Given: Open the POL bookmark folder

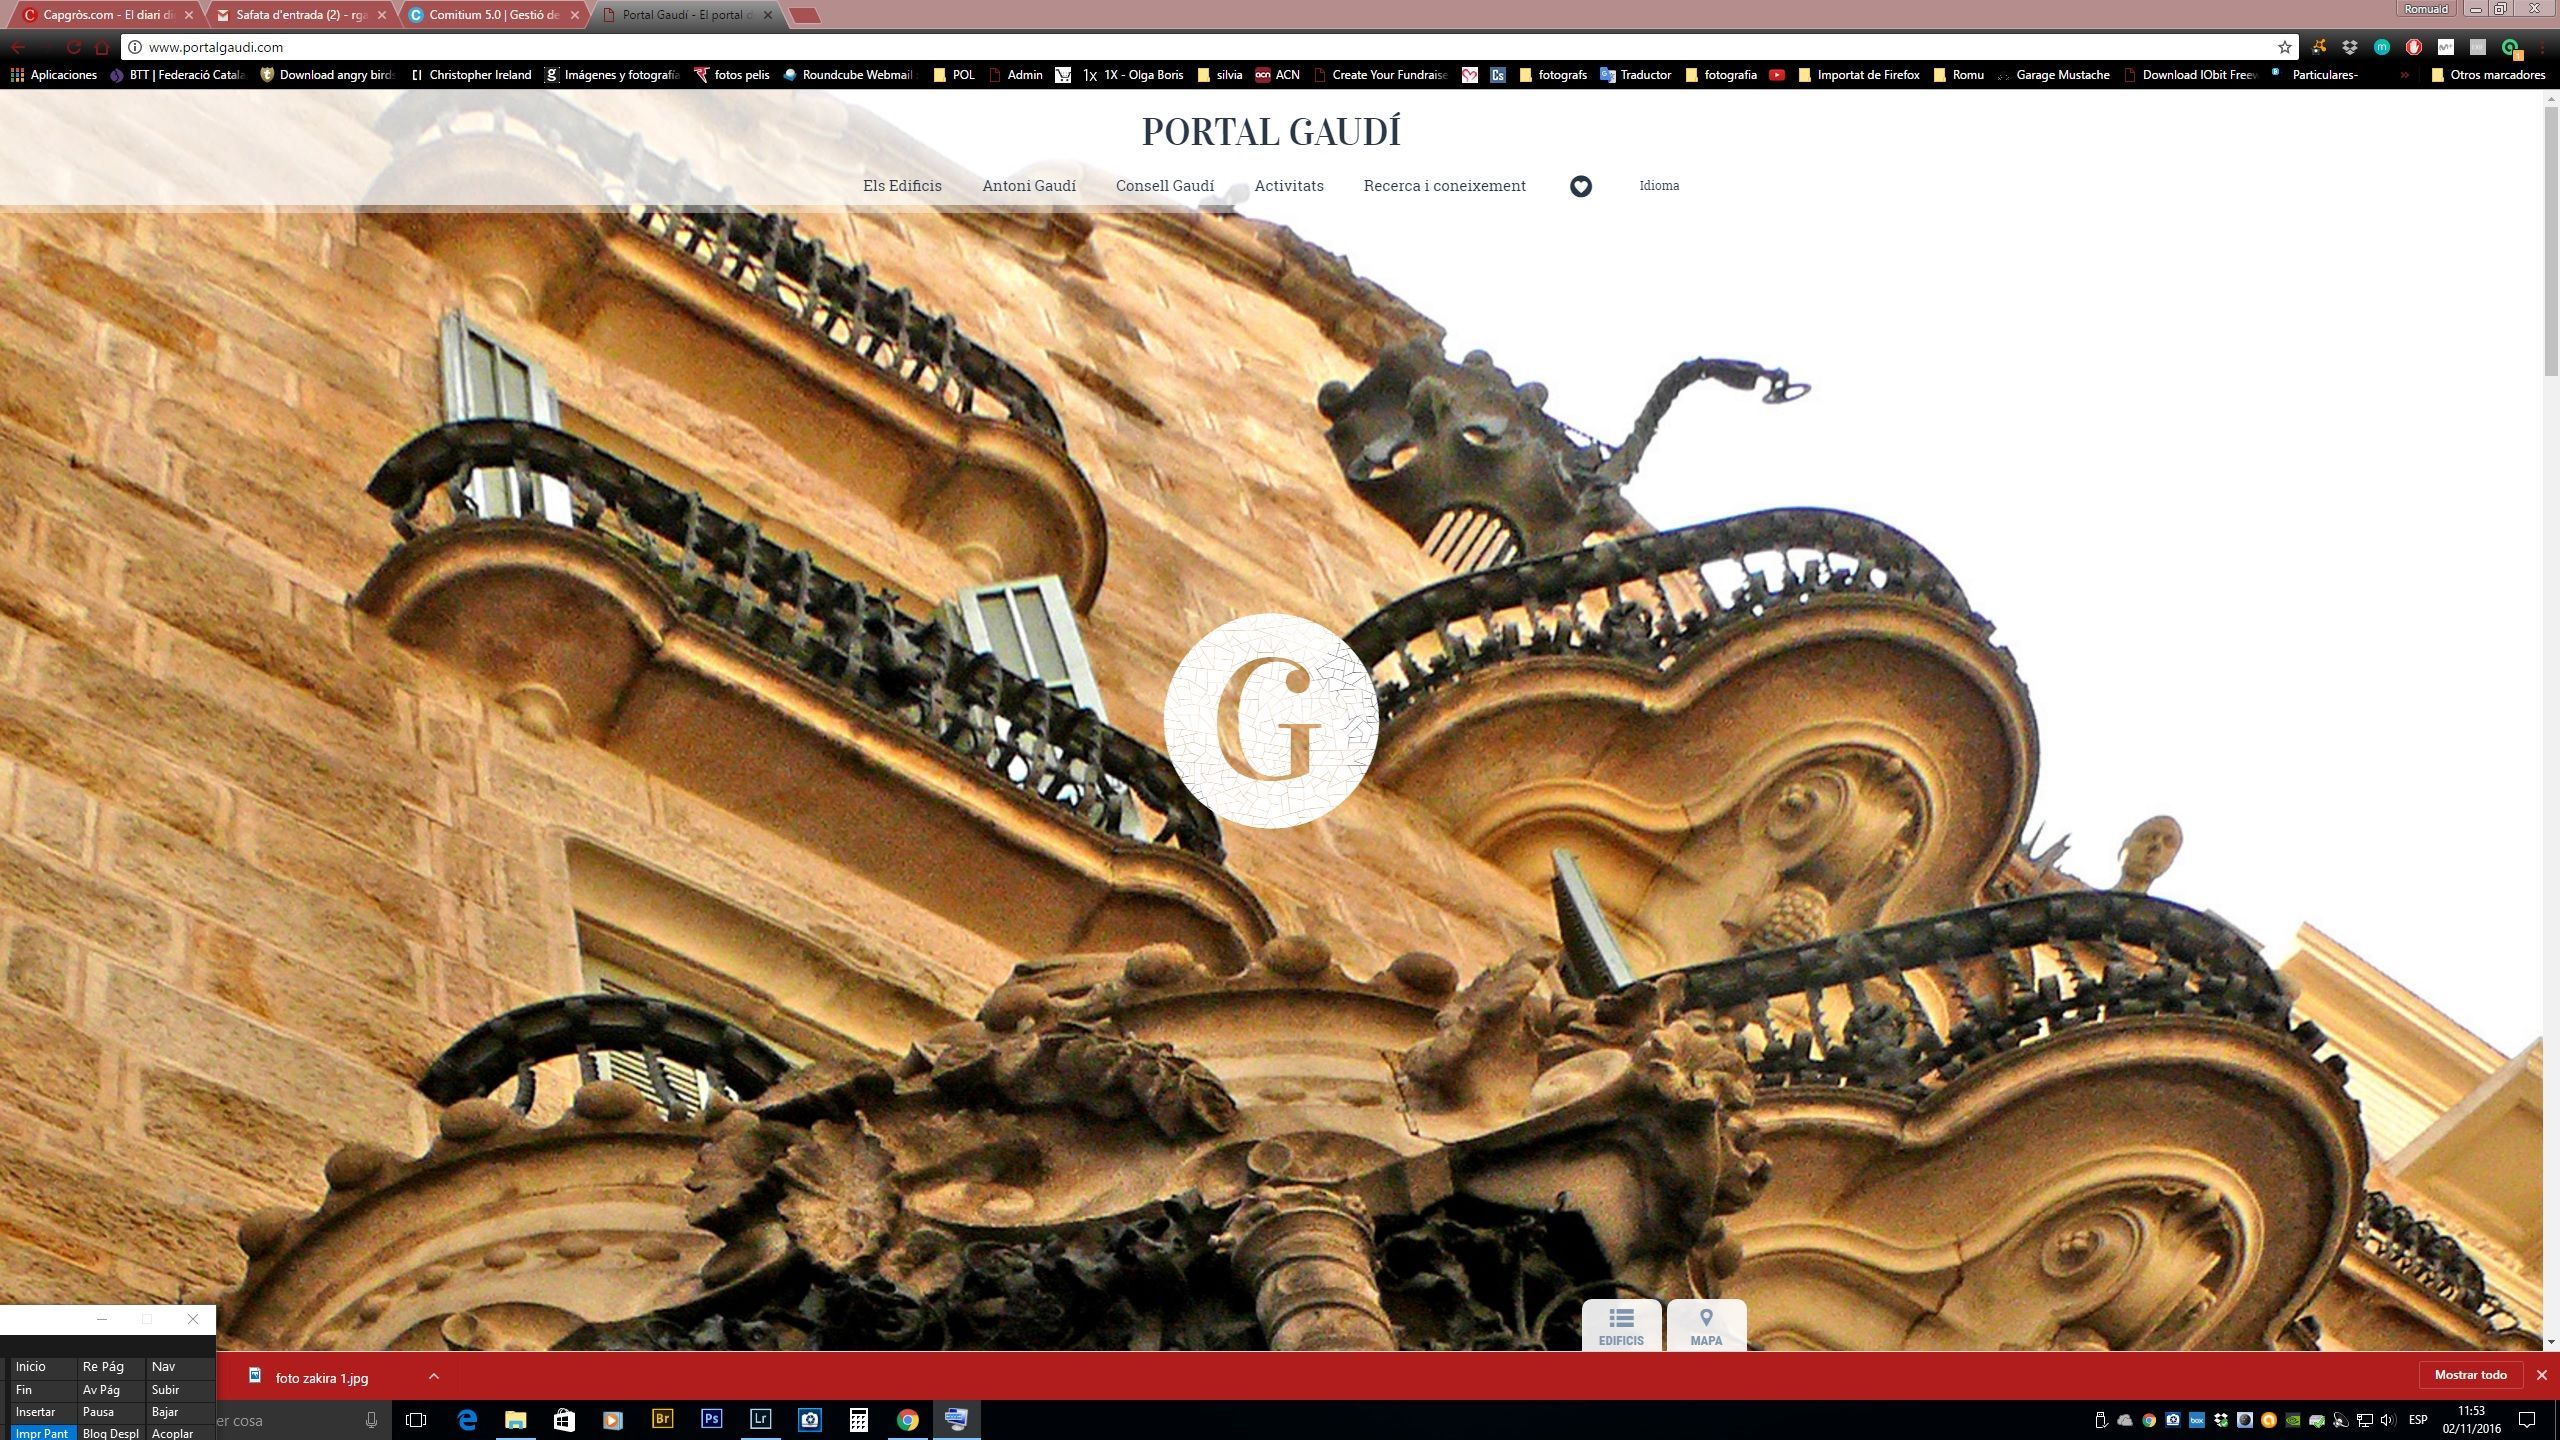Looking at the screenshot, I should (x=954, y=75).
